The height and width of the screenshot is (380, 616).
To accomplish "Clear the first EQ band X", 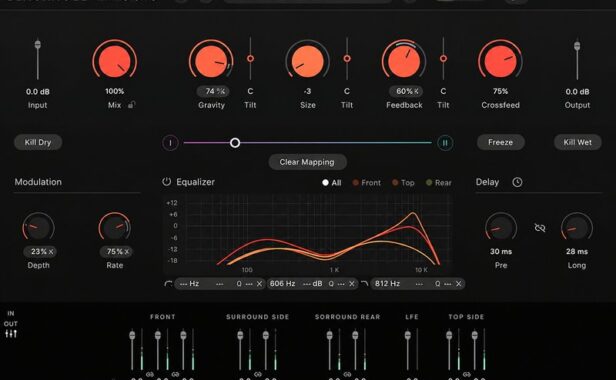I will [259, 284].
